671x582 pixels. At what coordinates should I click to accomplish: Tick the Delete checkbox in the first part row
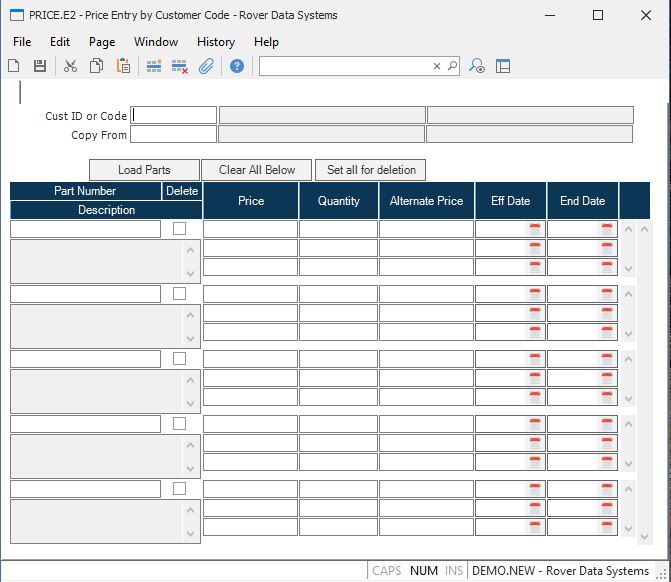point(180,228)
